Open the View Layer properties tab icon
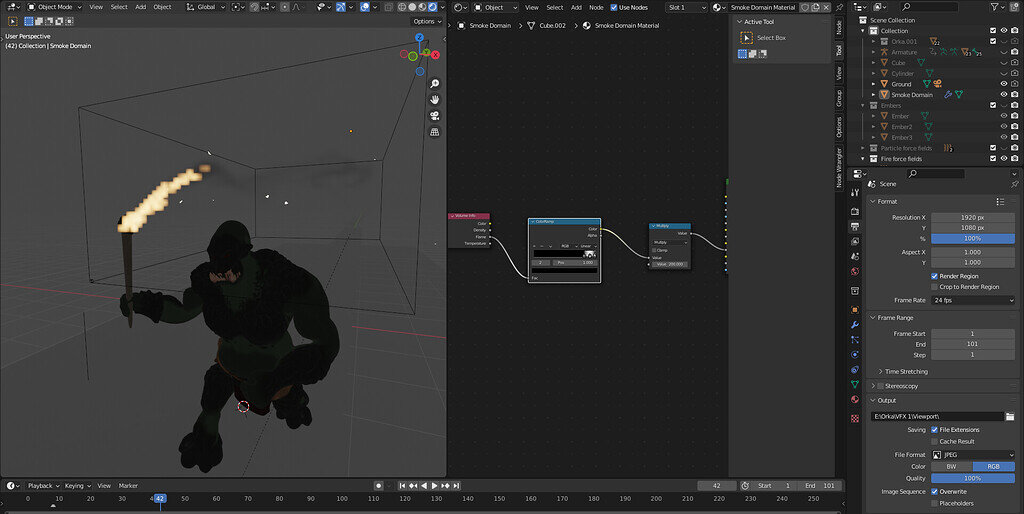 (x=855, y=241)
